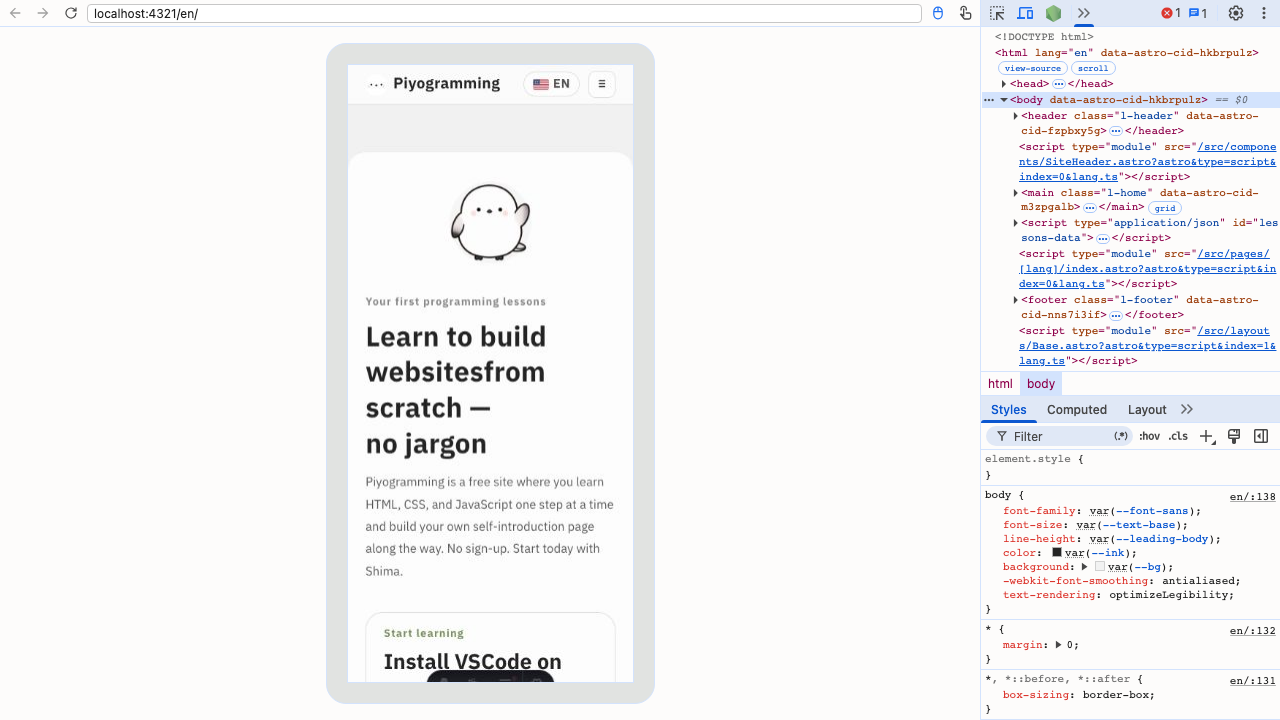Click the <!DOCTYPE html> line
The image size is (1280, 720).
[1044, 37]
